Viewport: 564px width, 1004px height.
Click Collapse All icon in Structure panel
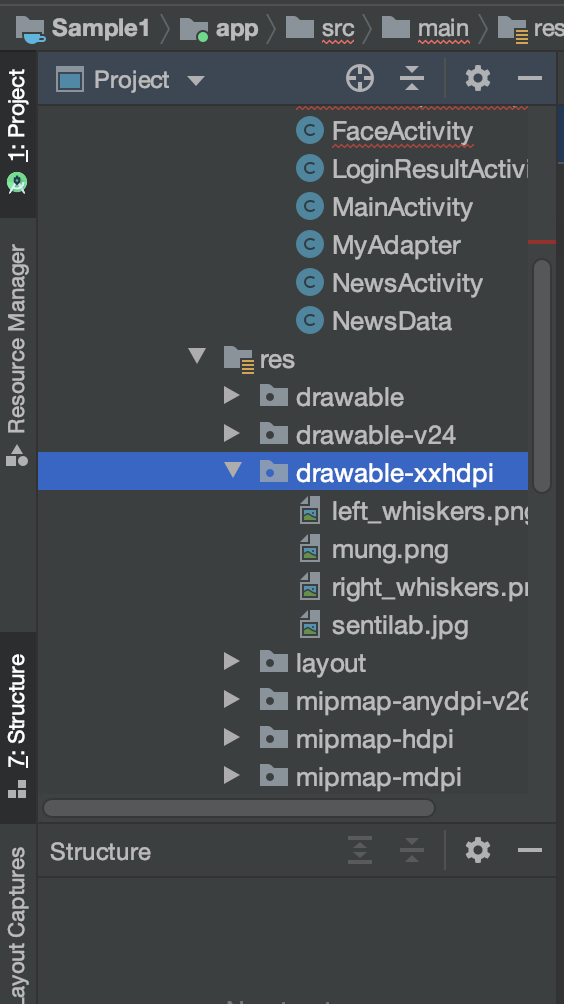[412, 850]
